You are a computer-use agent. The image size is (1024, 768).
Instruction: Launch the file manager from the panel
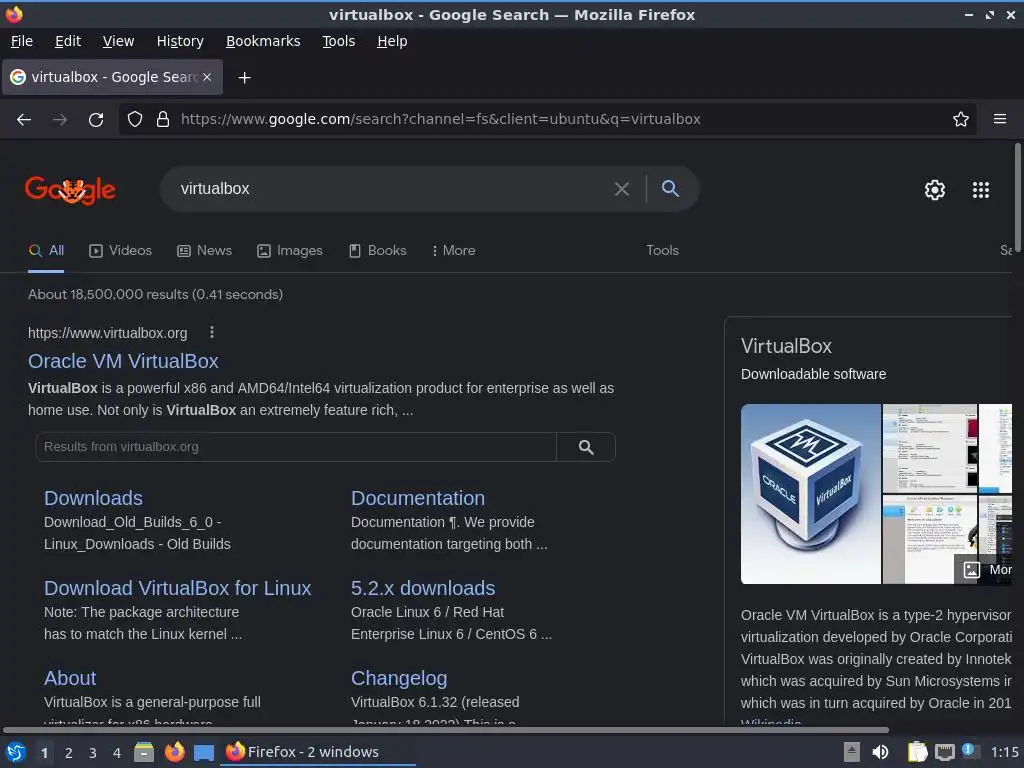click(144, 752)
